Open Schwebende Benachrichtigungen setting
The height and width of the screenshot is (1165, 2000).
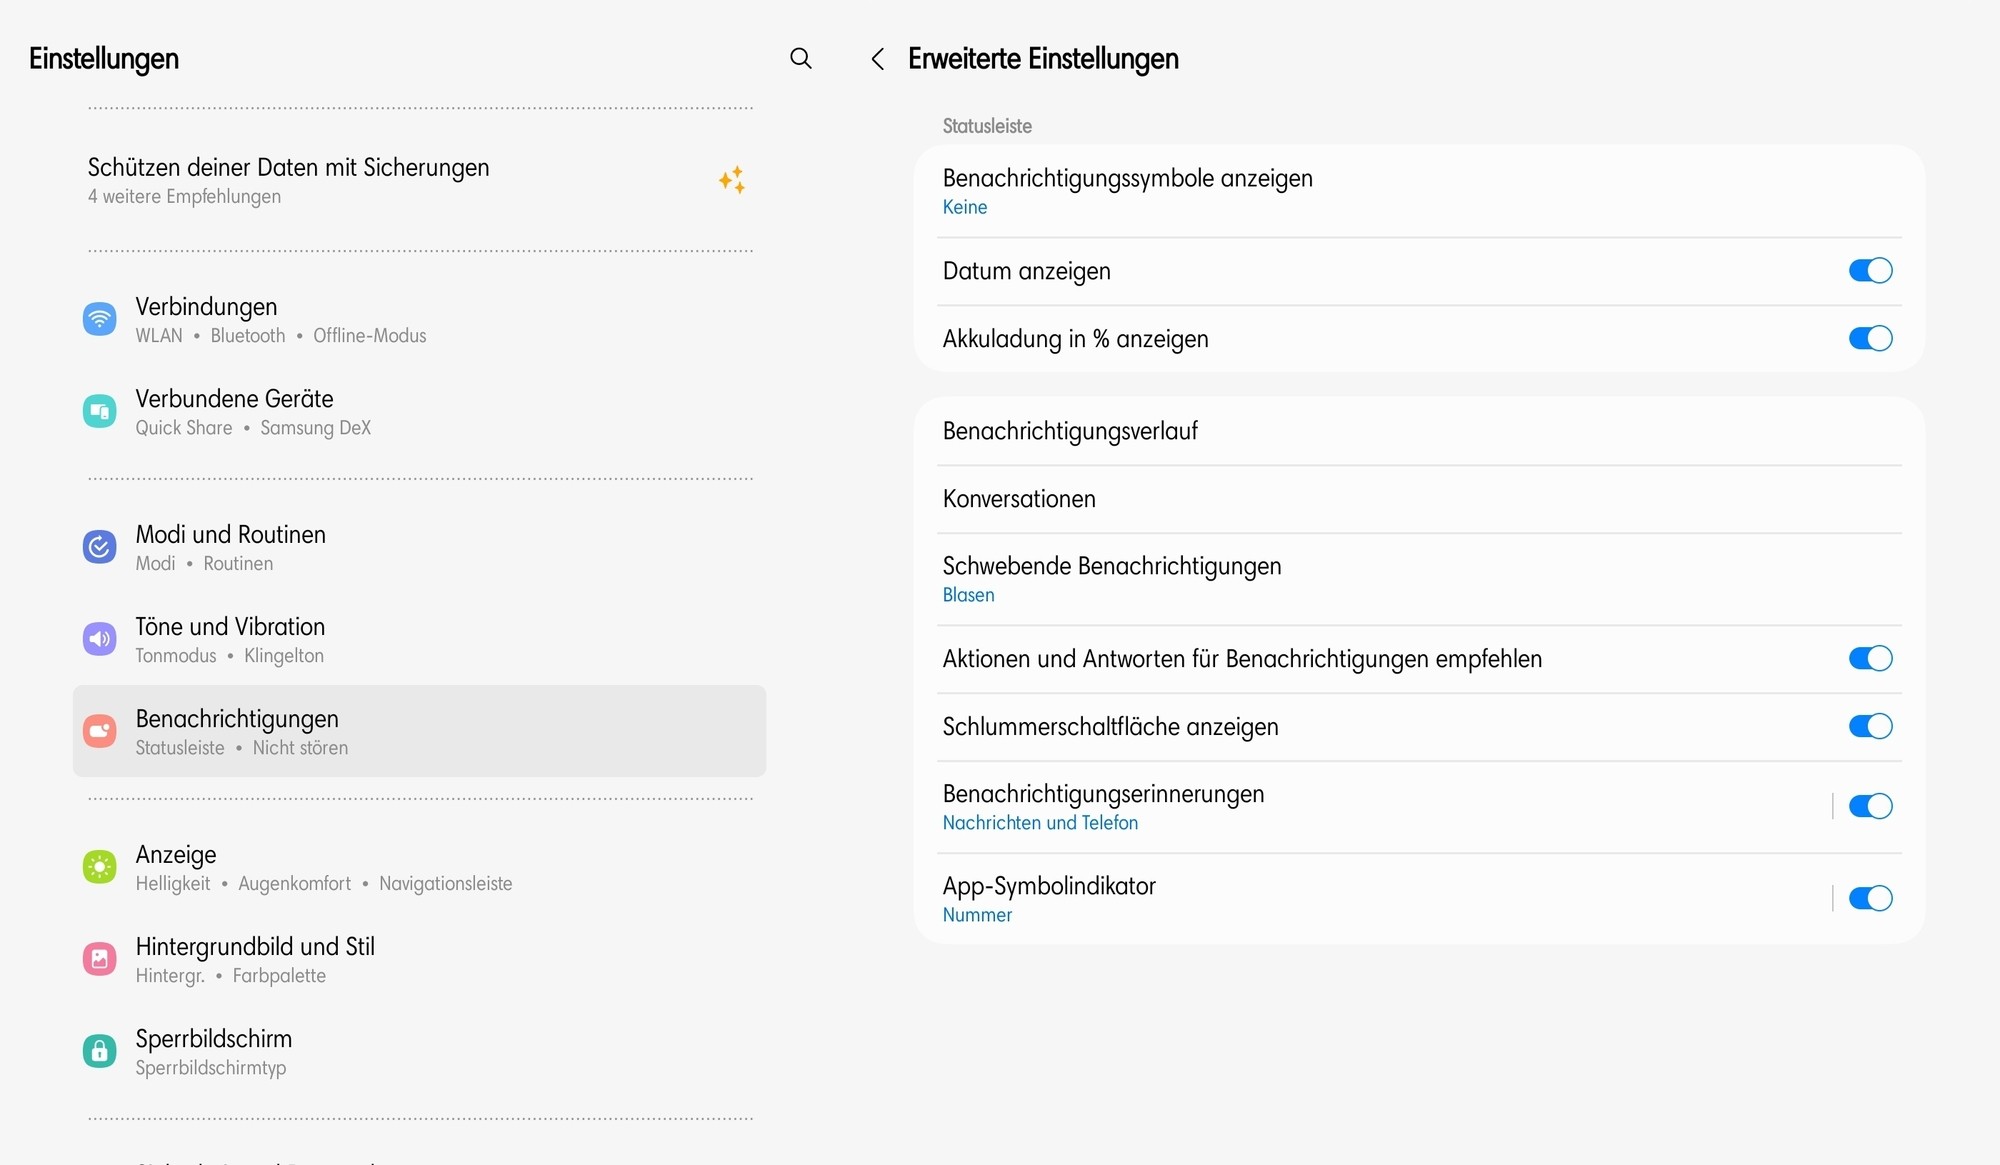tap(1419, 579)
